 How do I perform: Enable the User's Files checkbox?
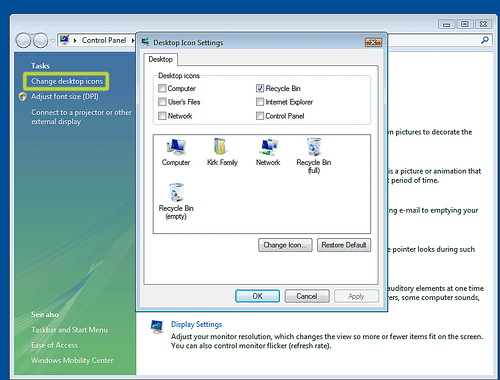pos(162,102)
